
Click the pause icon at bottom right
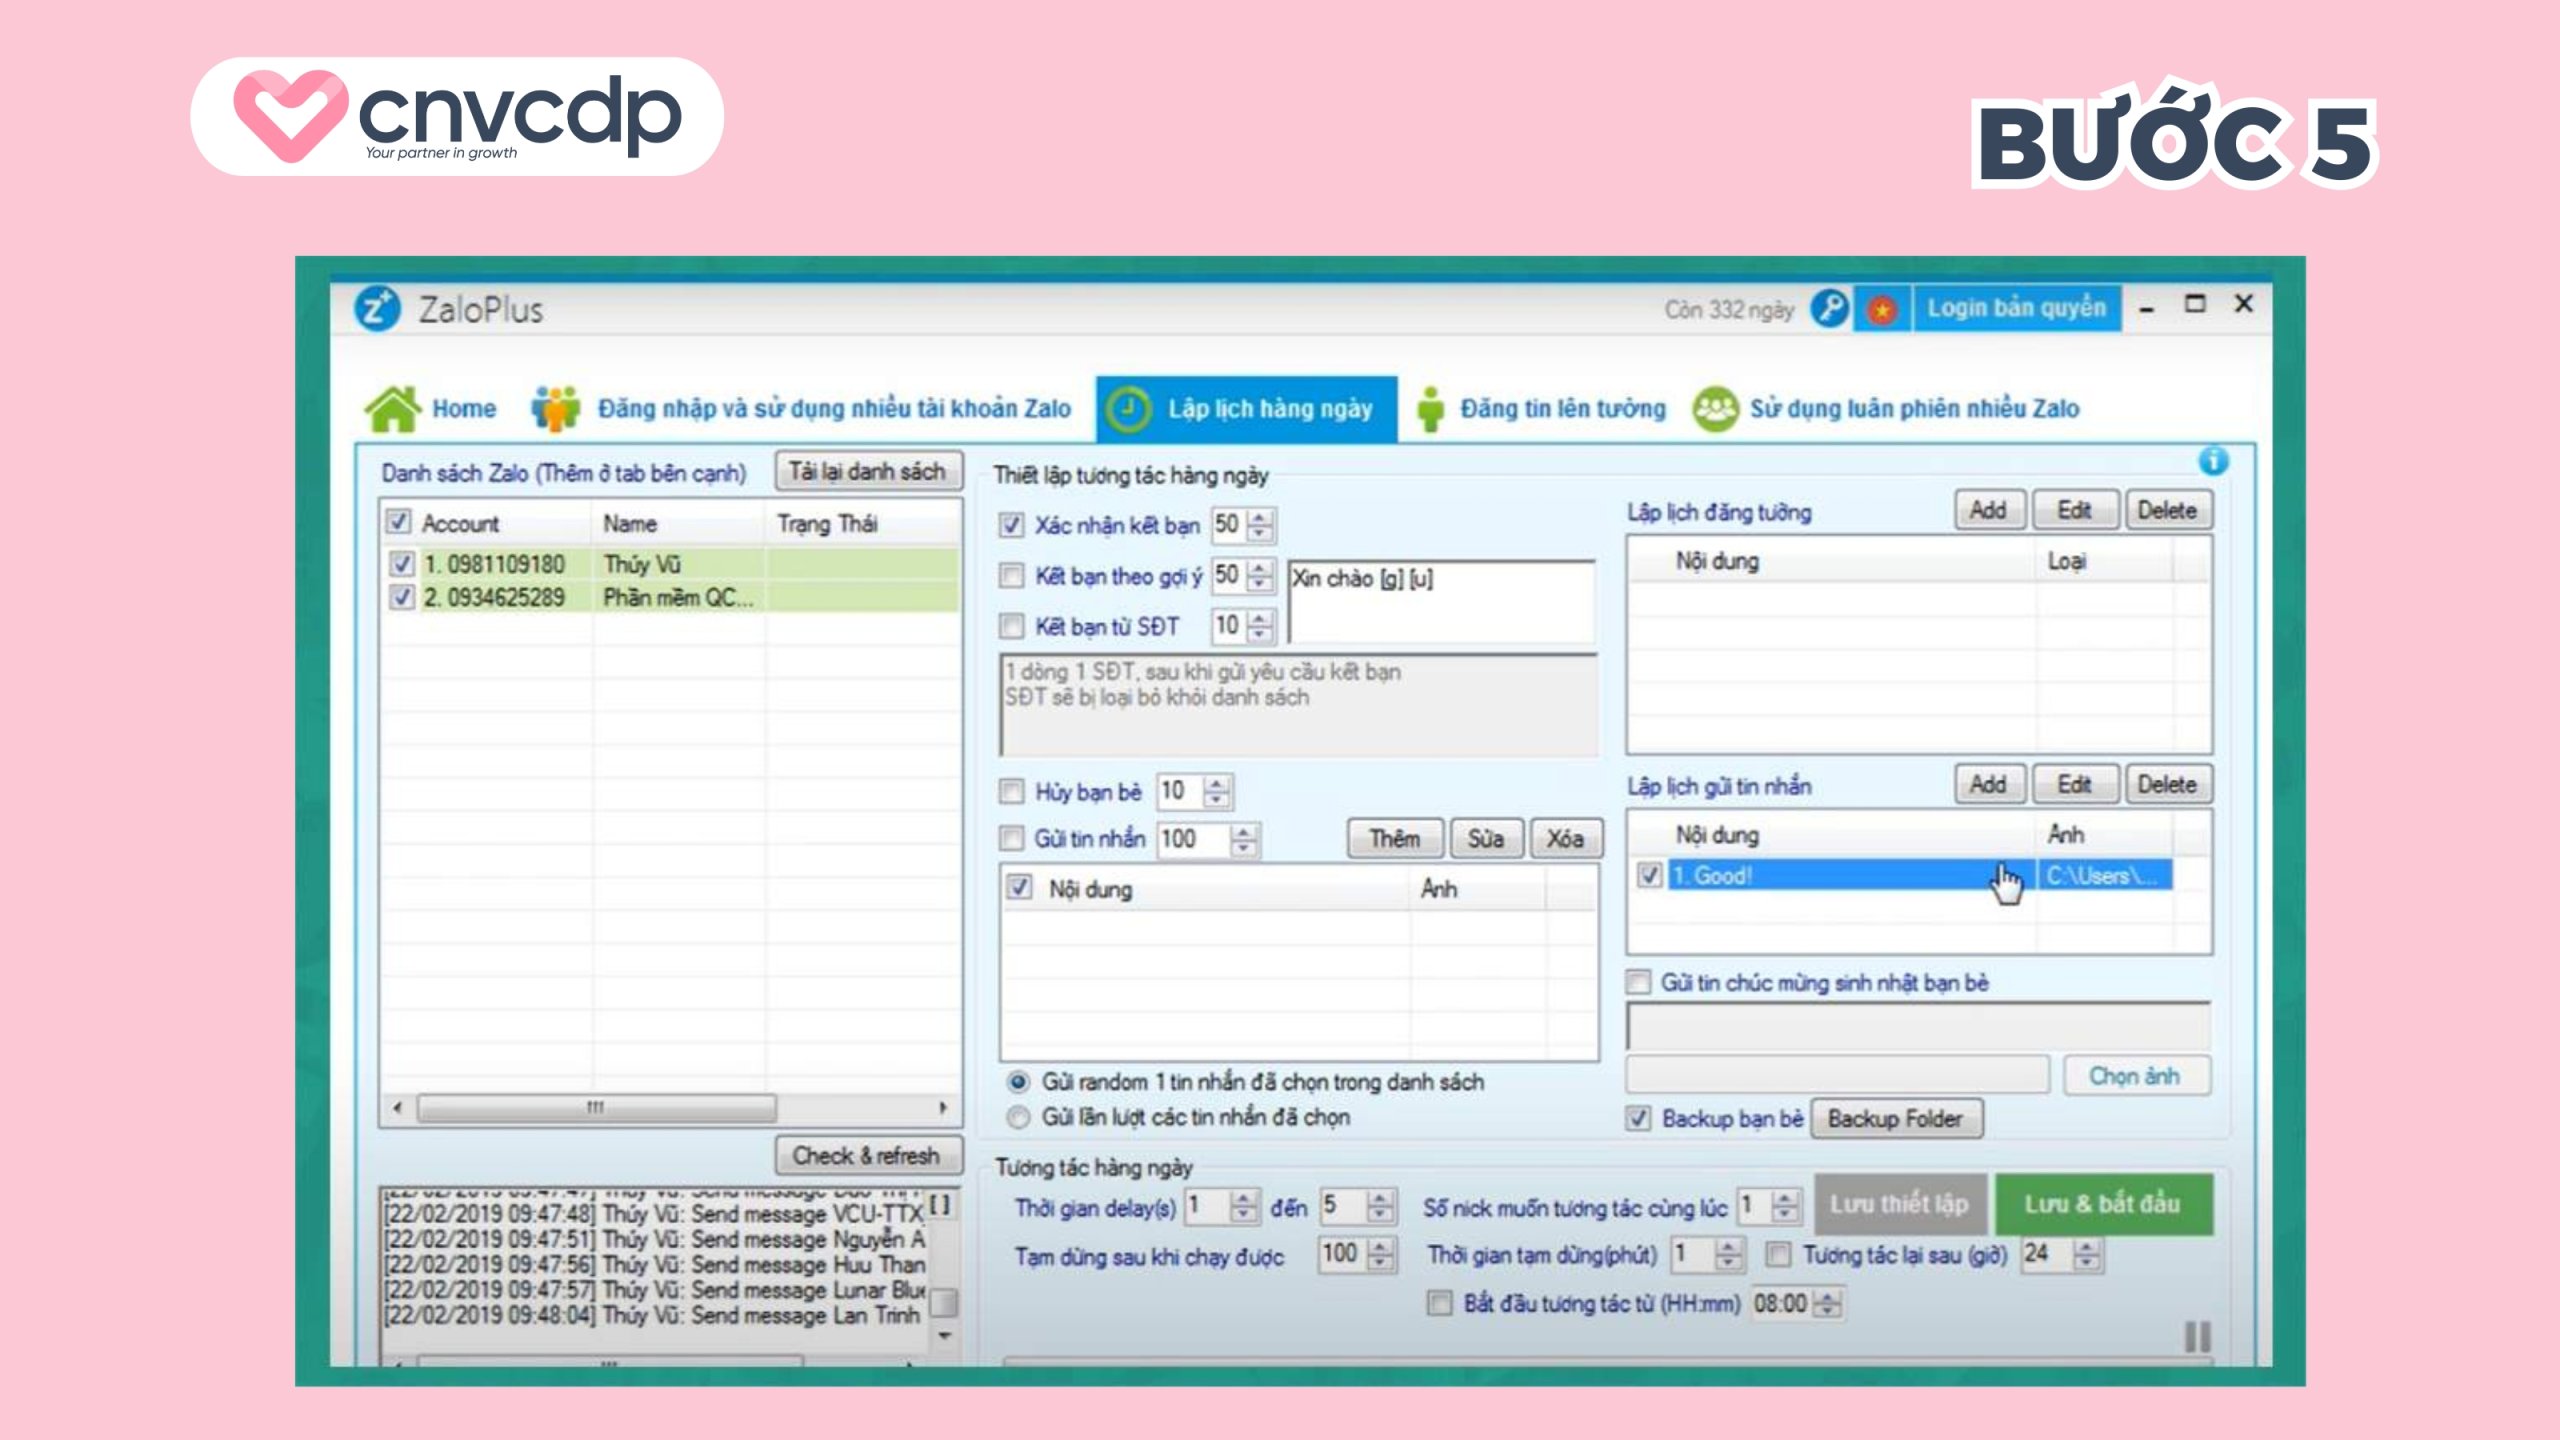point(2197,1336)
